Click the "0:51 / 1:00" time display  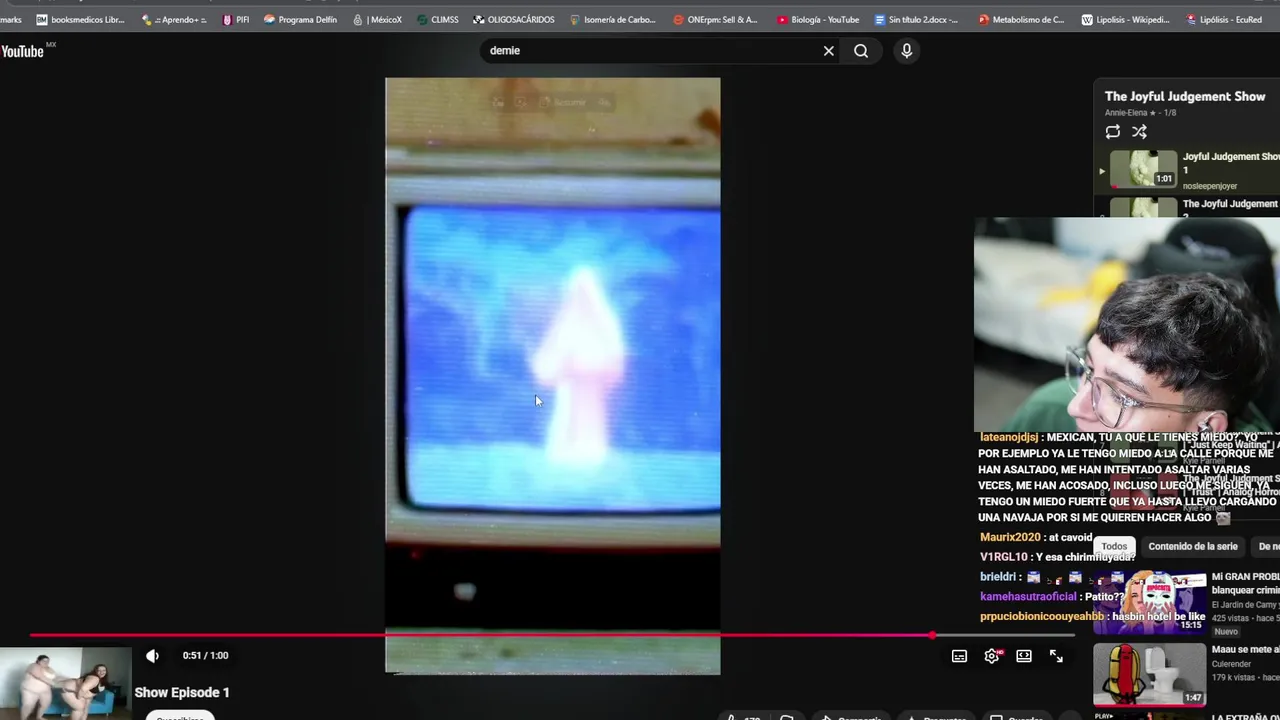tap(205, 656)
